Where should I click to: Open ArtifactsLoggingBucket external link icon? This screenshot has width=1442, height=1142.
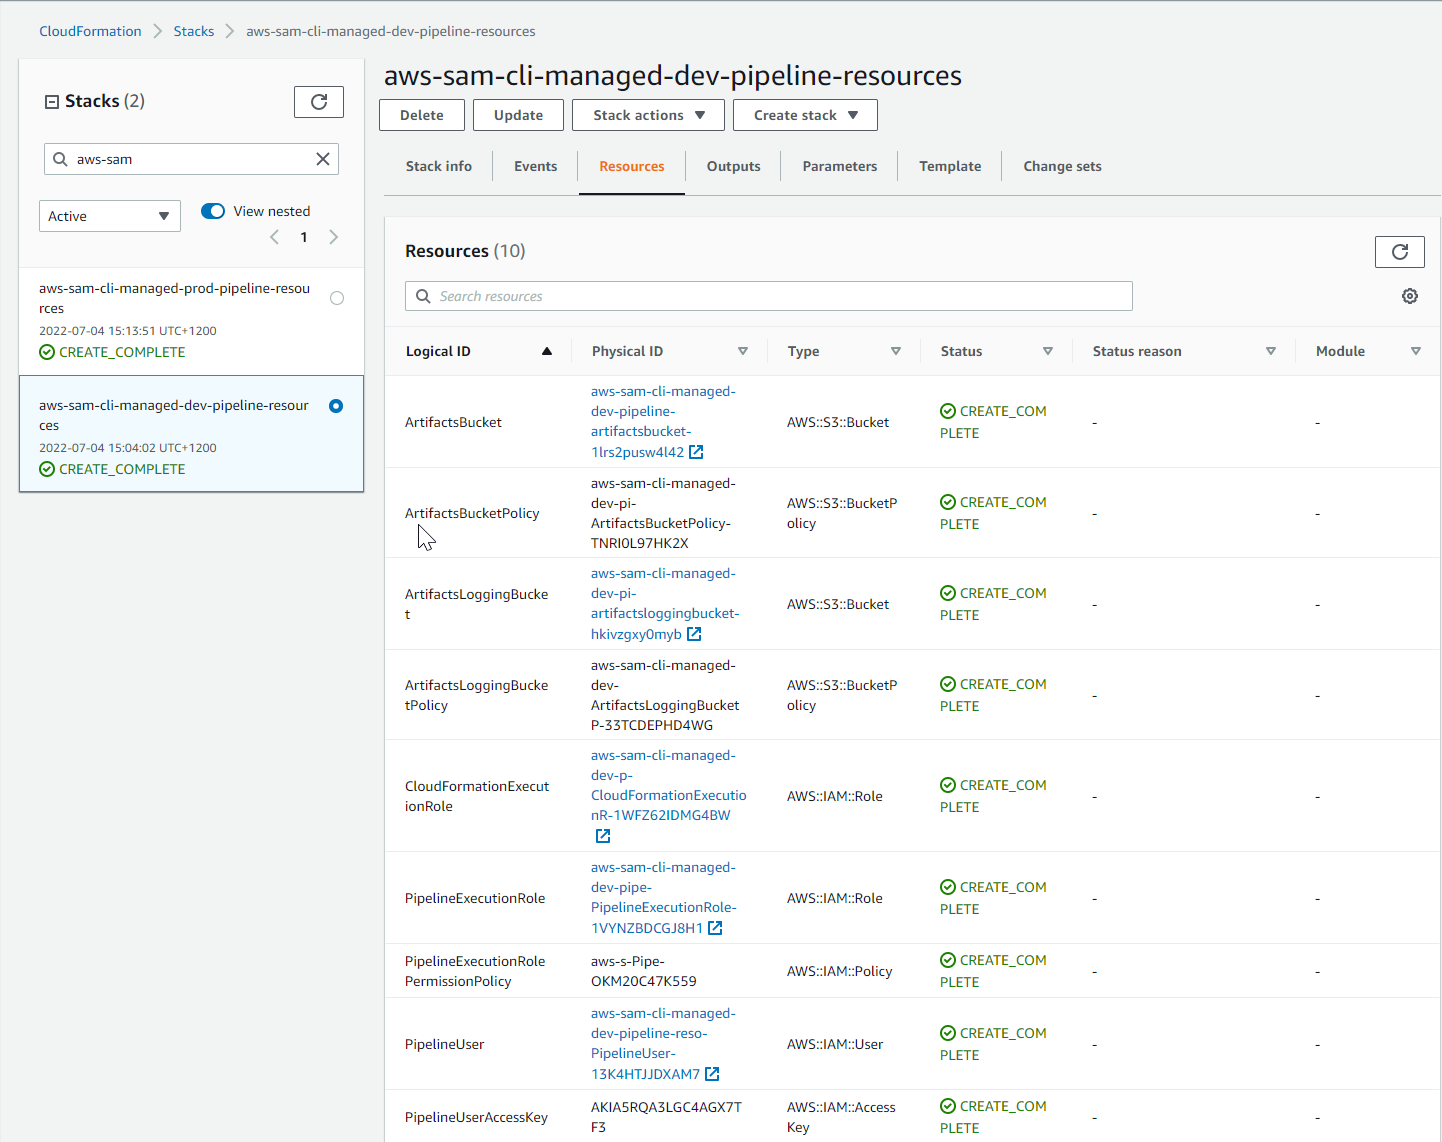(x=695, y=634)
